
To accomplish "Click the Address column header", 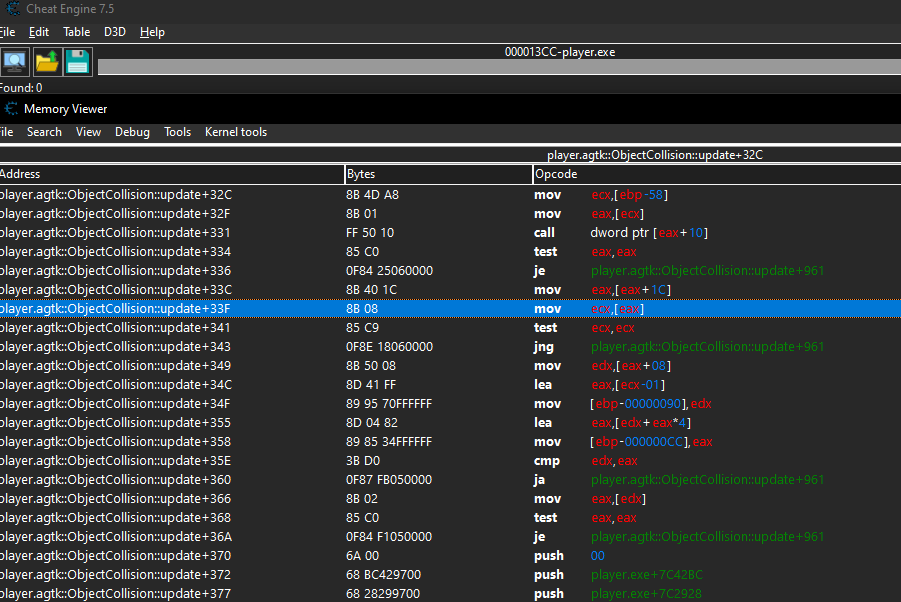I will 170,174.
